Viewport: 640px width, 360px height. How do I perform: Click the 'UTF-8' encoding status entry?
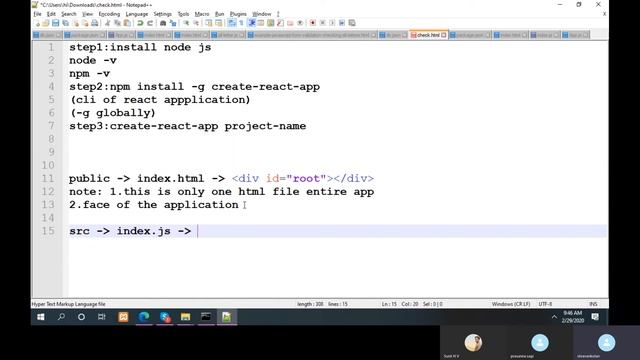(545, 304)
